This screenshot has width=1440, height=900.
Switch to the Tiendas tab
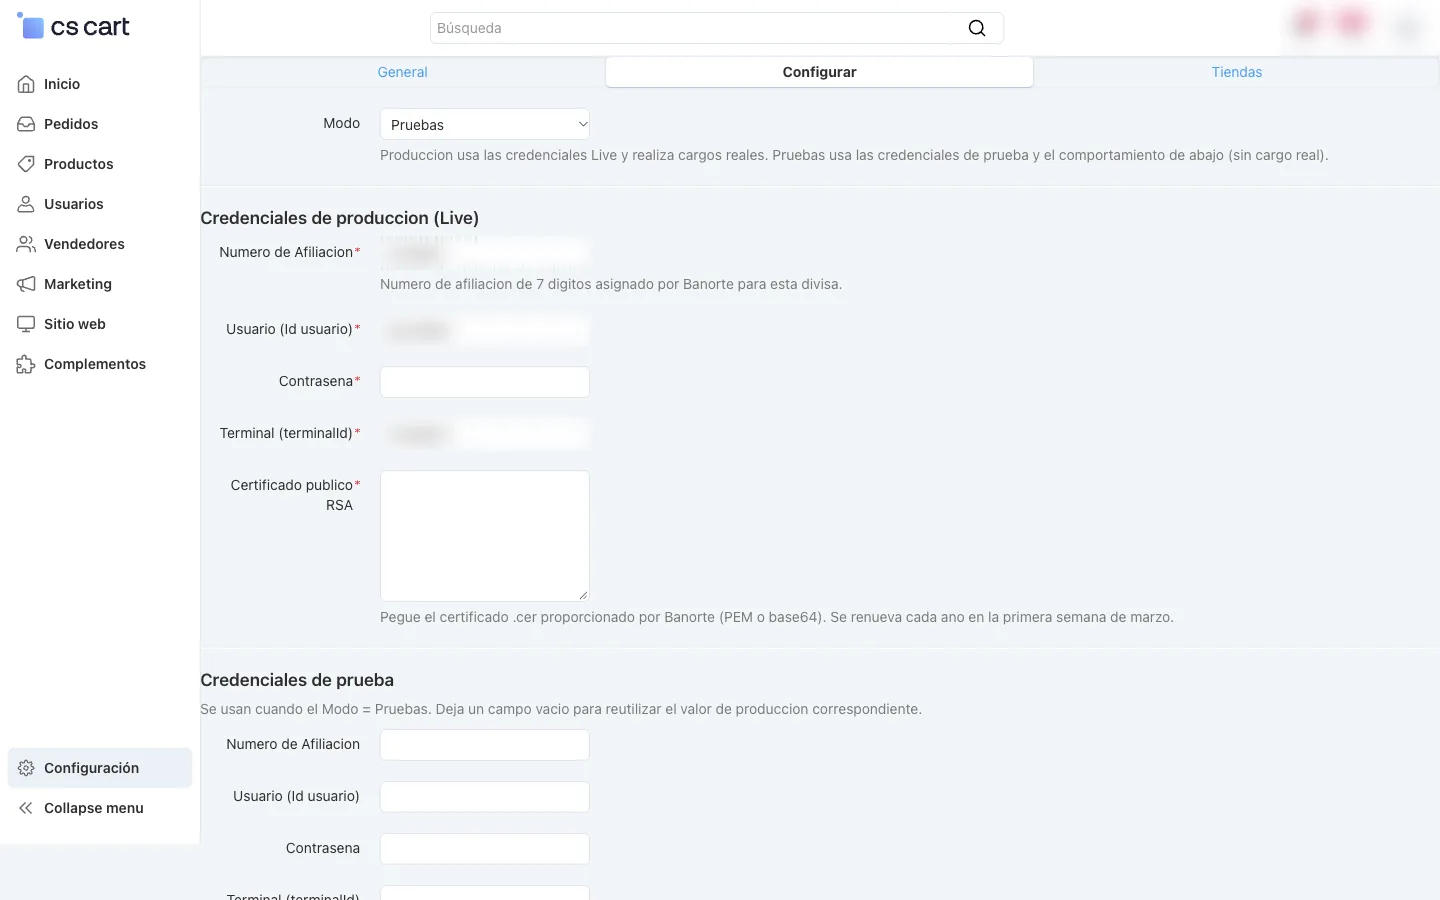point(1237,72)
